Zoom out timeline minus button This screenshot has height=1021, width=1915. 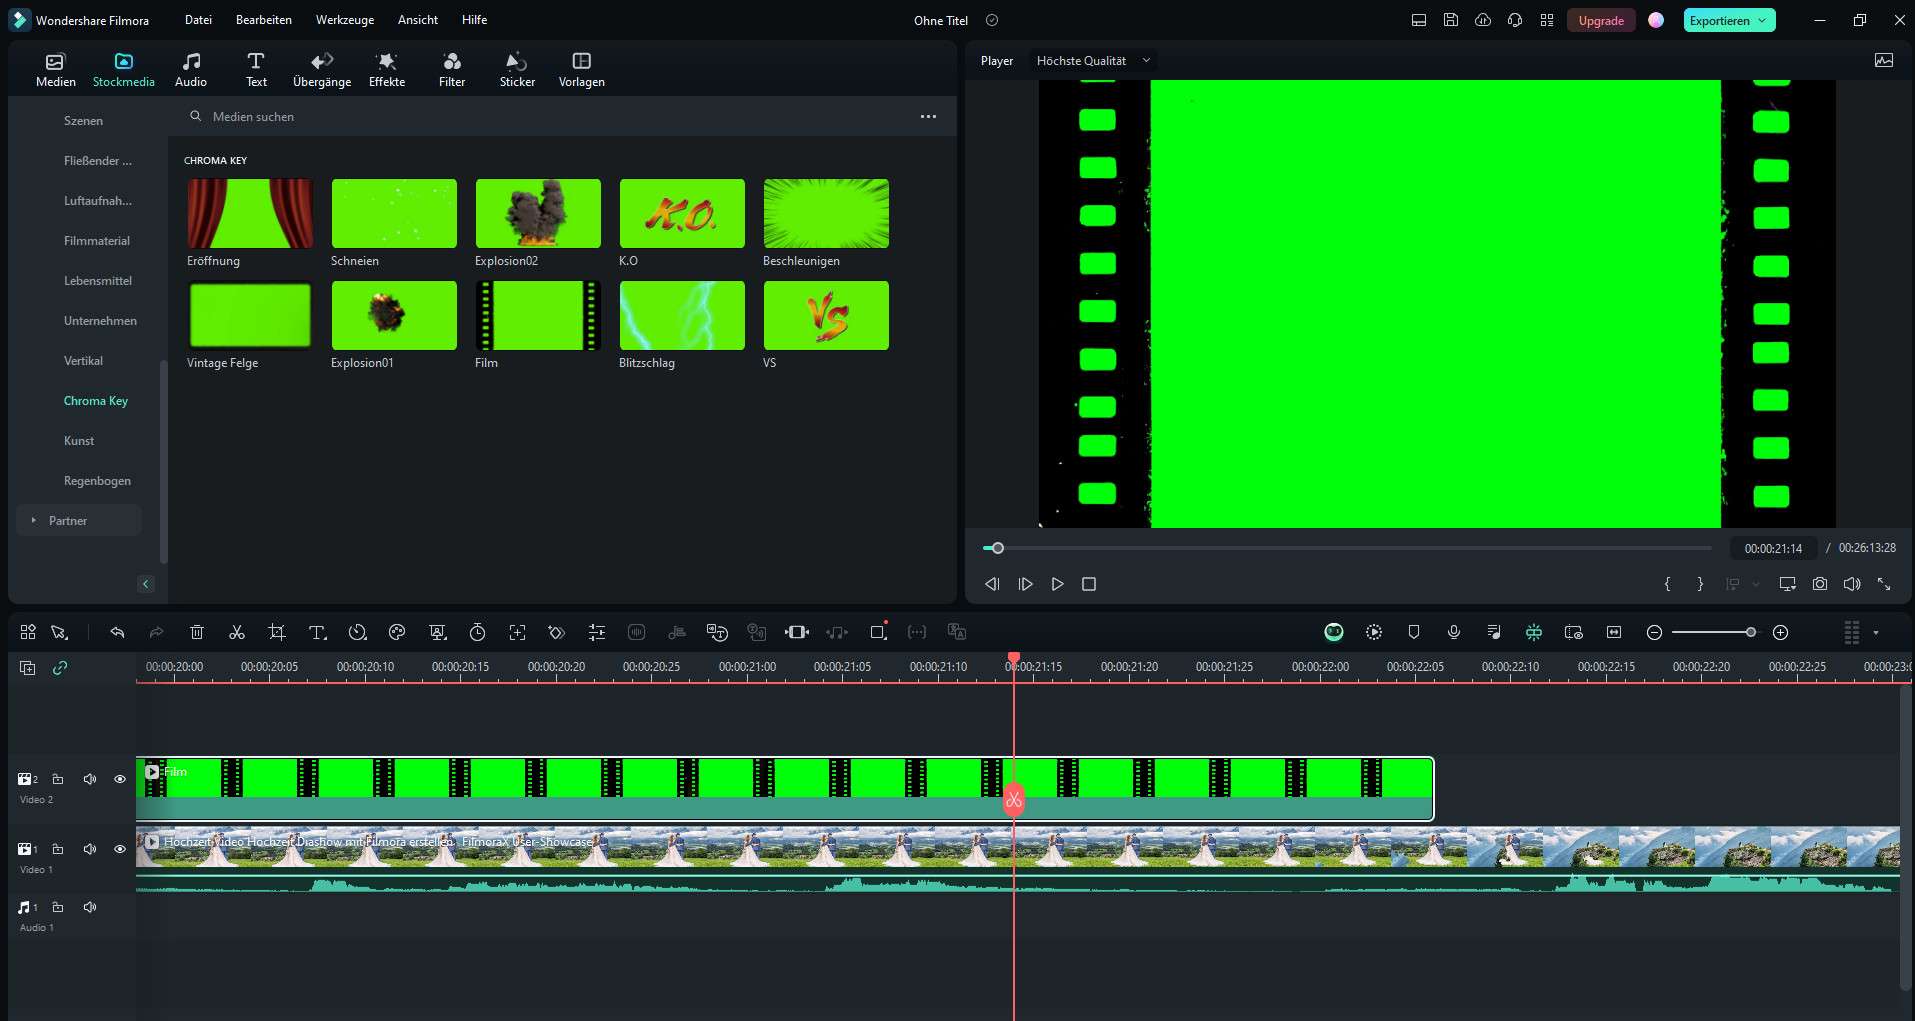pyautogui.click(x=1654, y=632)
